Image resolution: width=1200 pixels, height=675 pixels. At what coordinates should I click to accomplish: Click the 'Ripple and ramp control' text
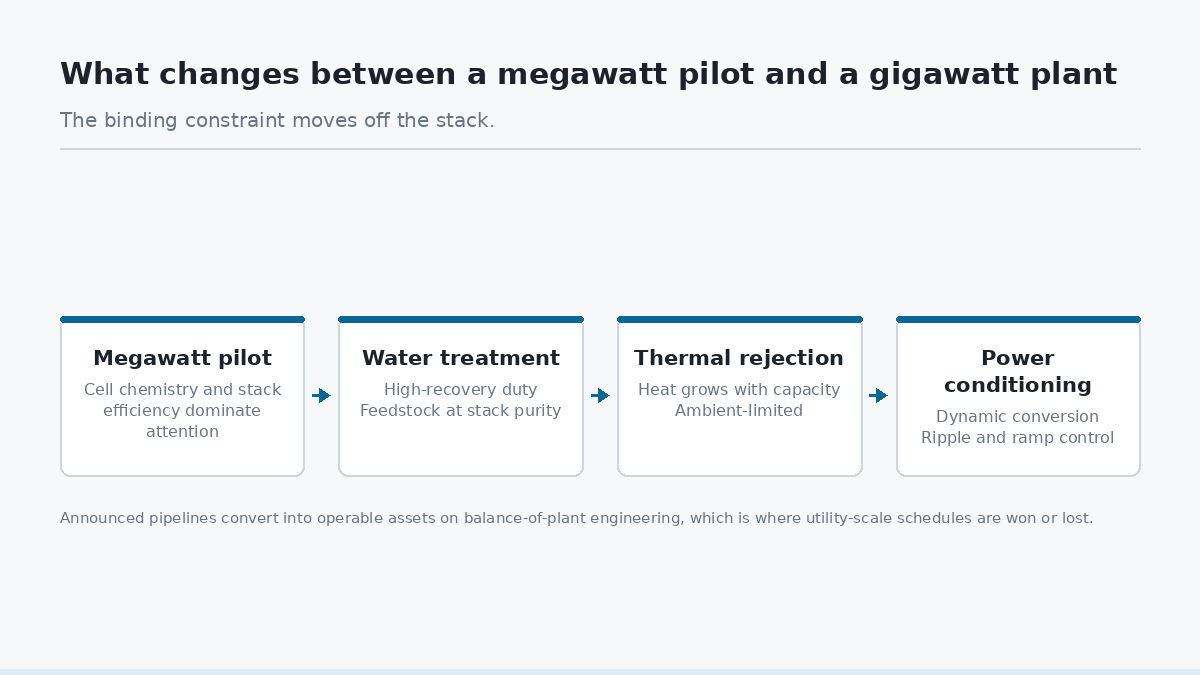point(1018,438)
